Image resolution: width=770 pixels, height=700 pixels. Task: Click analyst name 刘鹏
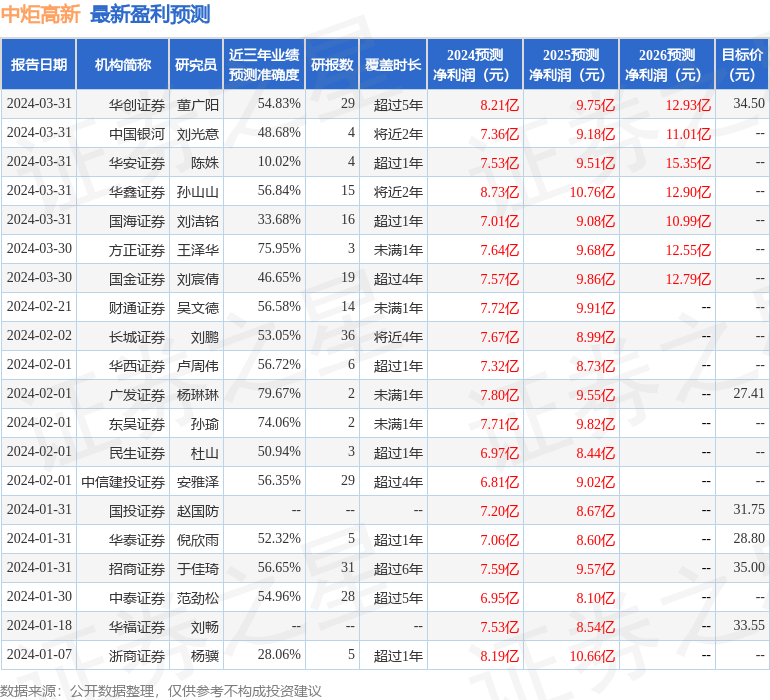click(x=205, y=336)
